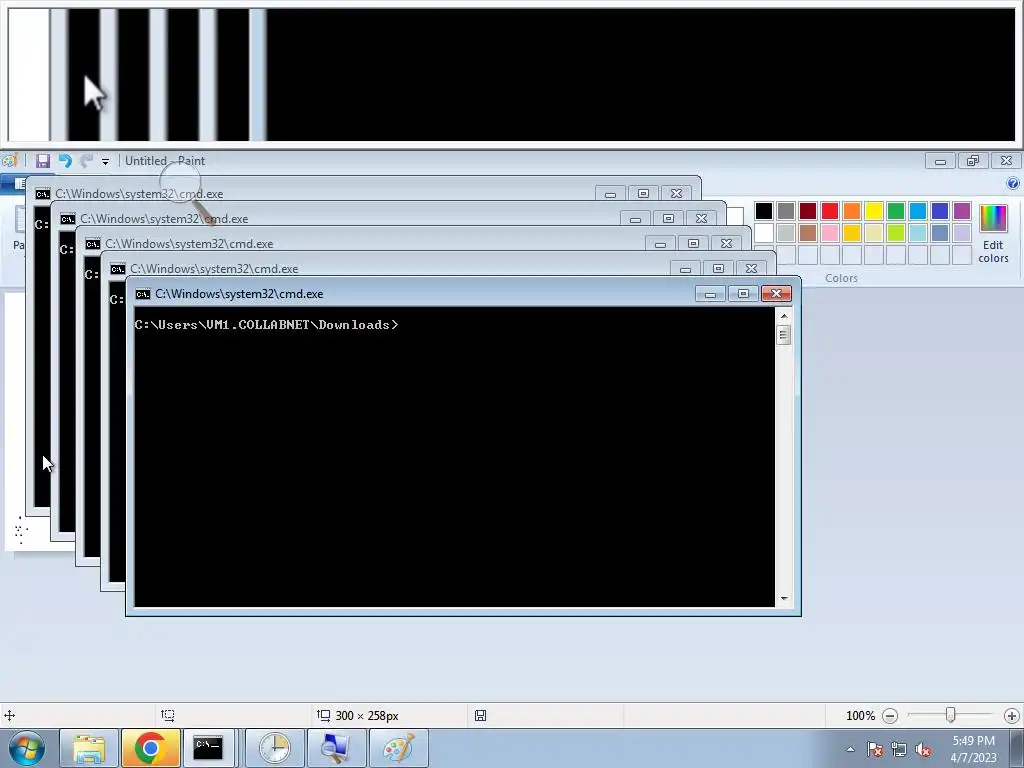Pick the turquoise color swatch

click(918, 211)
